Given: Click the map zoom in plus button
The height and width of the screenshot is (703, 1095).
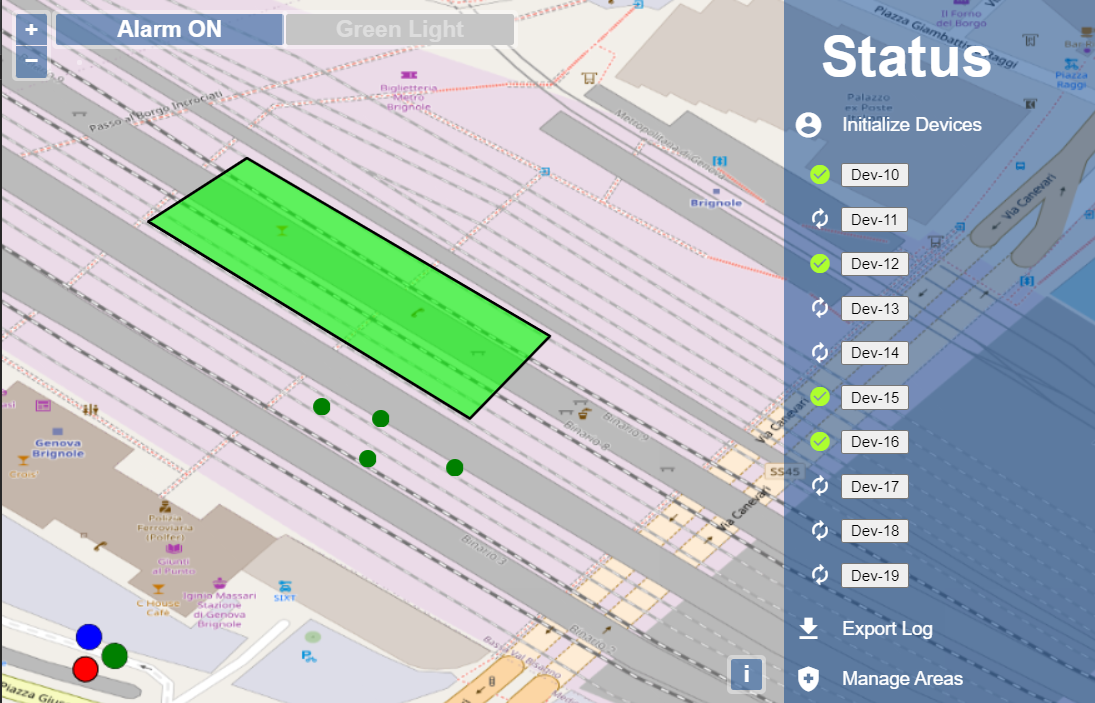Looking at the screenshot, I should [31, 29].
